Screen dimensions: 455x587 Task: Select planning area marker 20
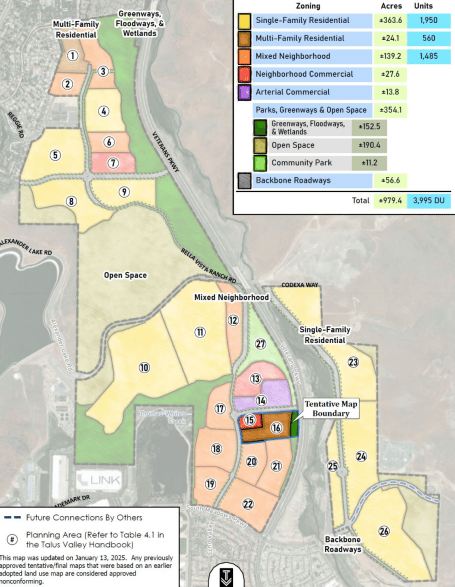coord(251,462)
